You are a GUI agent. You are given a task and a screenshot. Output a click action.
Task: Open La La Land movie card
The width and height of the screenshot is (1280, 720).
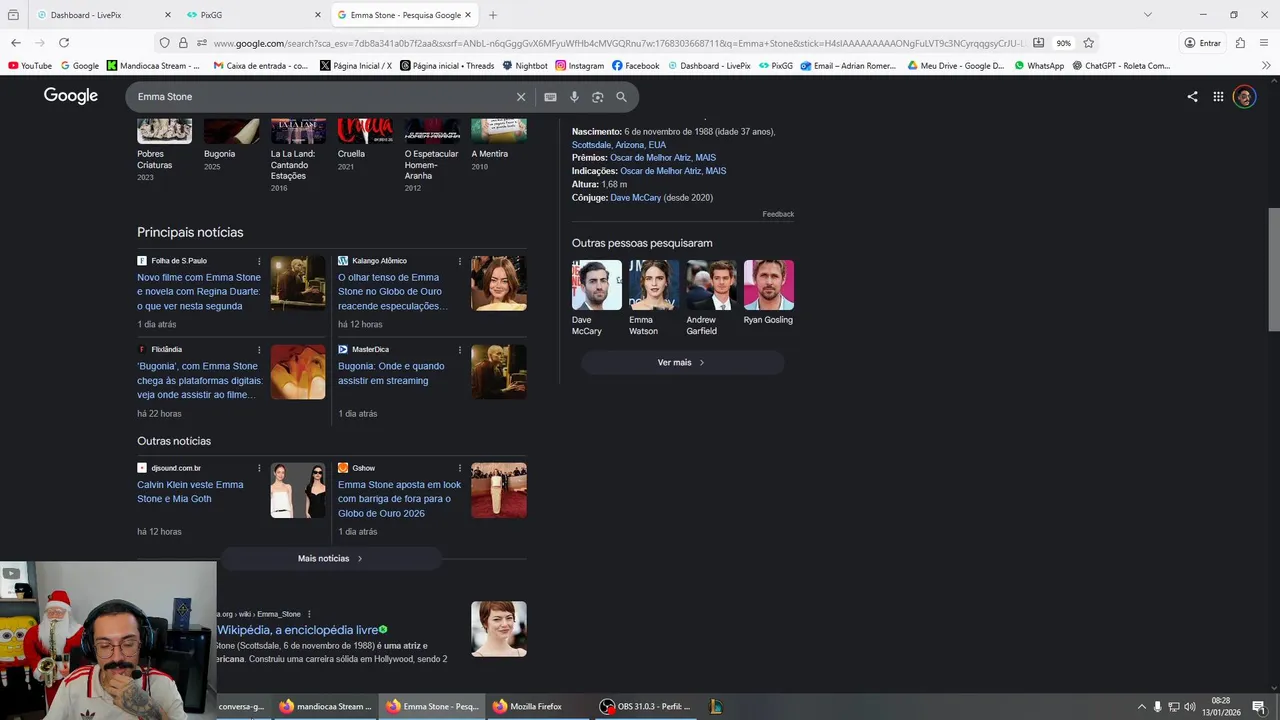point(298,155)
